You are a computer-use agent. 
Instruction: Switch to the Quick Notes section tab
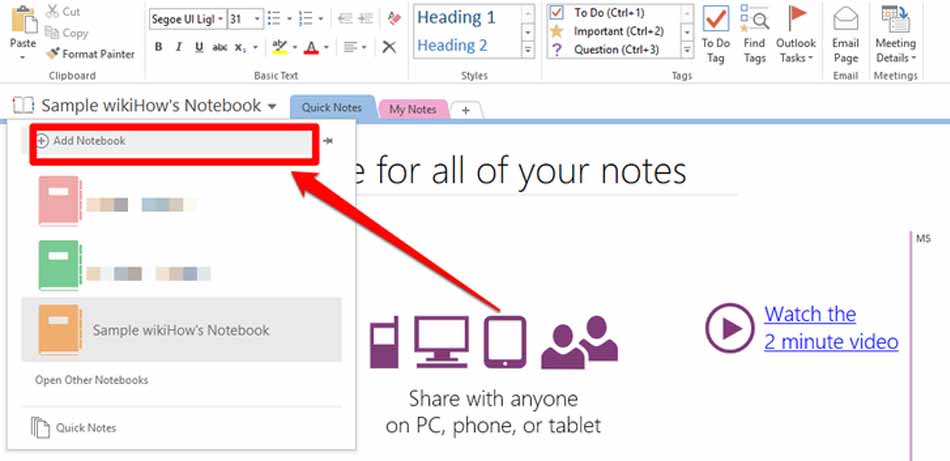[x=331, y=108]
